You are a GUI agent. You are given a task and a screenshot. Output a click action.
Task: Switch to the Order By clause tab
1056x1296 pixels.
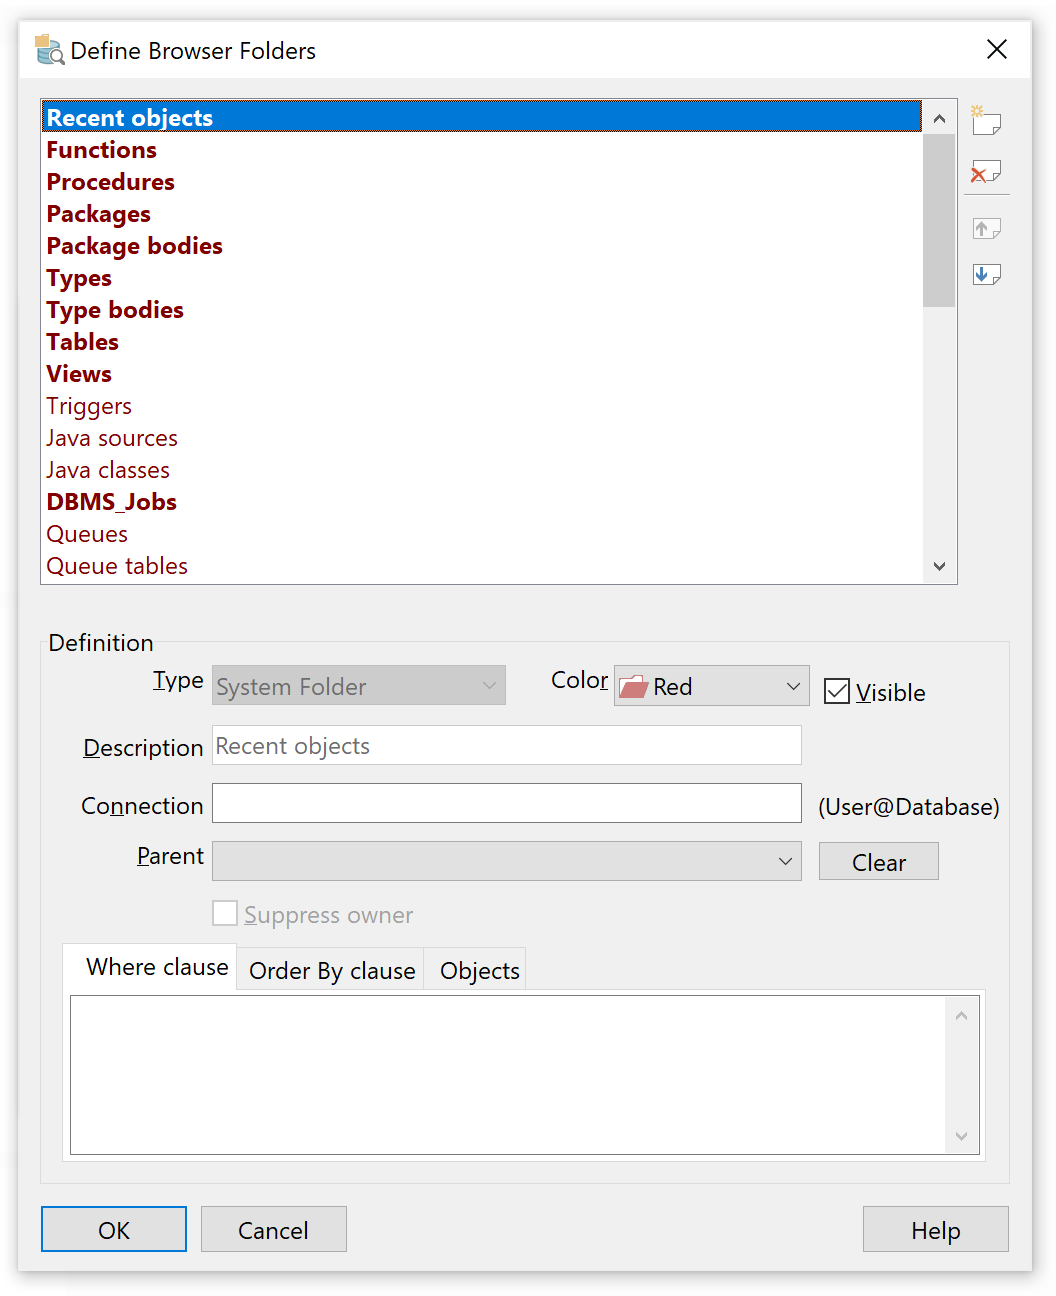pos(332,971)
